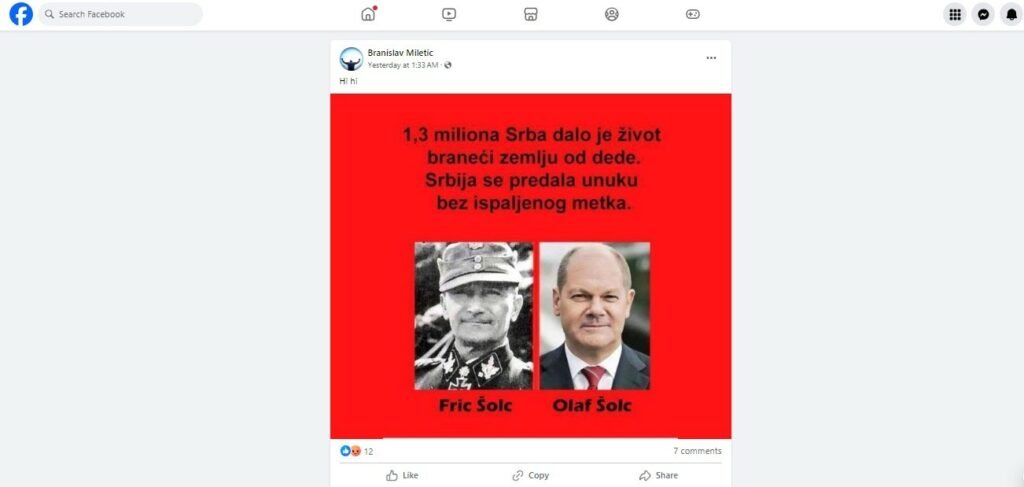The height and width of the screenshot is (487, 1024).
Task: Open the post timestamp link
Action: click(x=403, y=65)
